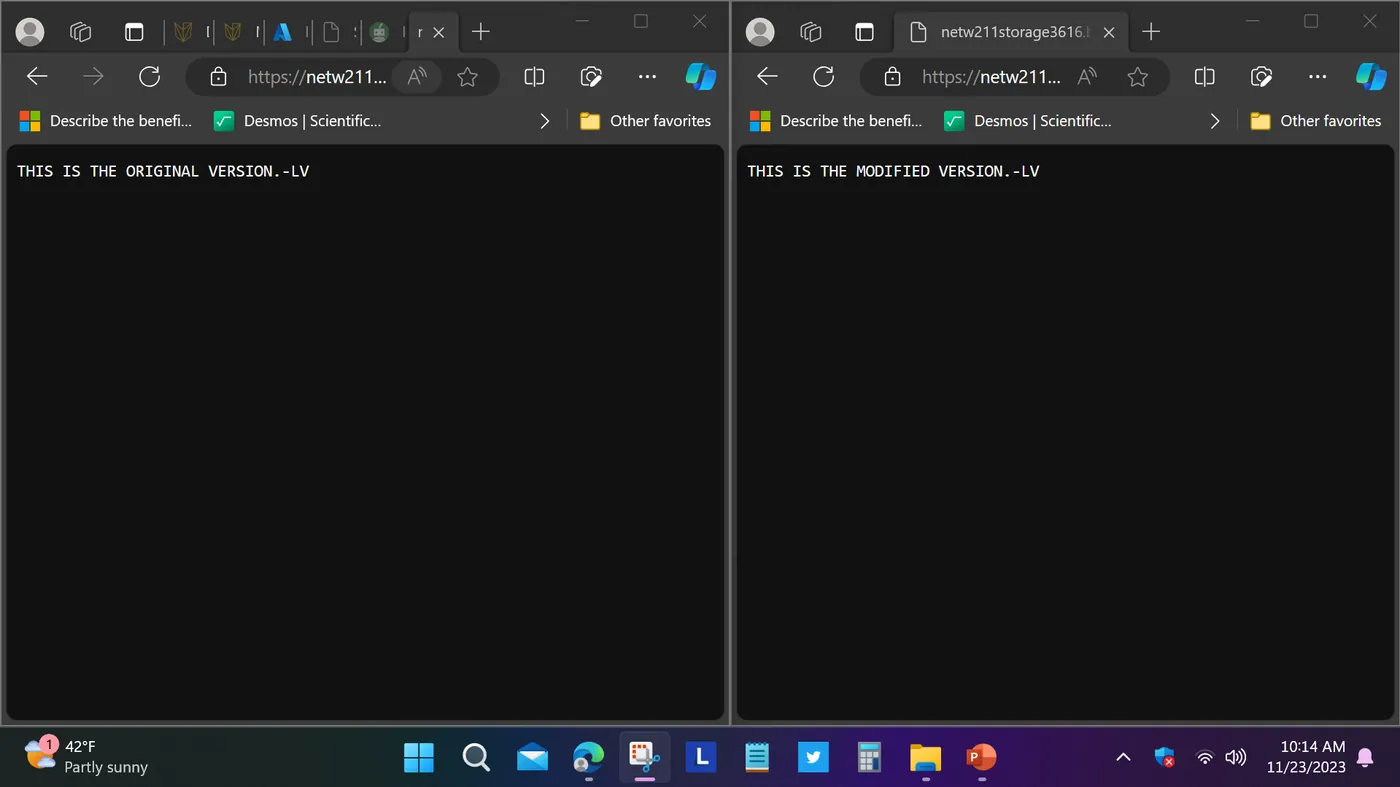Viewport: 1400px width, 787px height.
Task: Open web capture tool in left Edge window
Action: coord(591,76)
